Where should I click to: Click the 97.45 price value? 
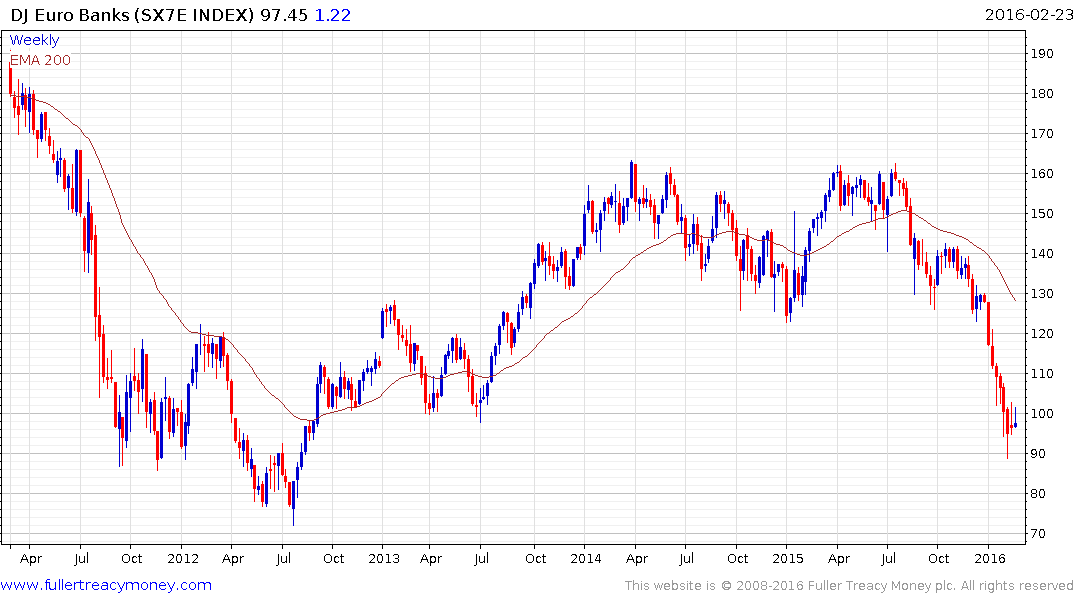pos(284,15)
